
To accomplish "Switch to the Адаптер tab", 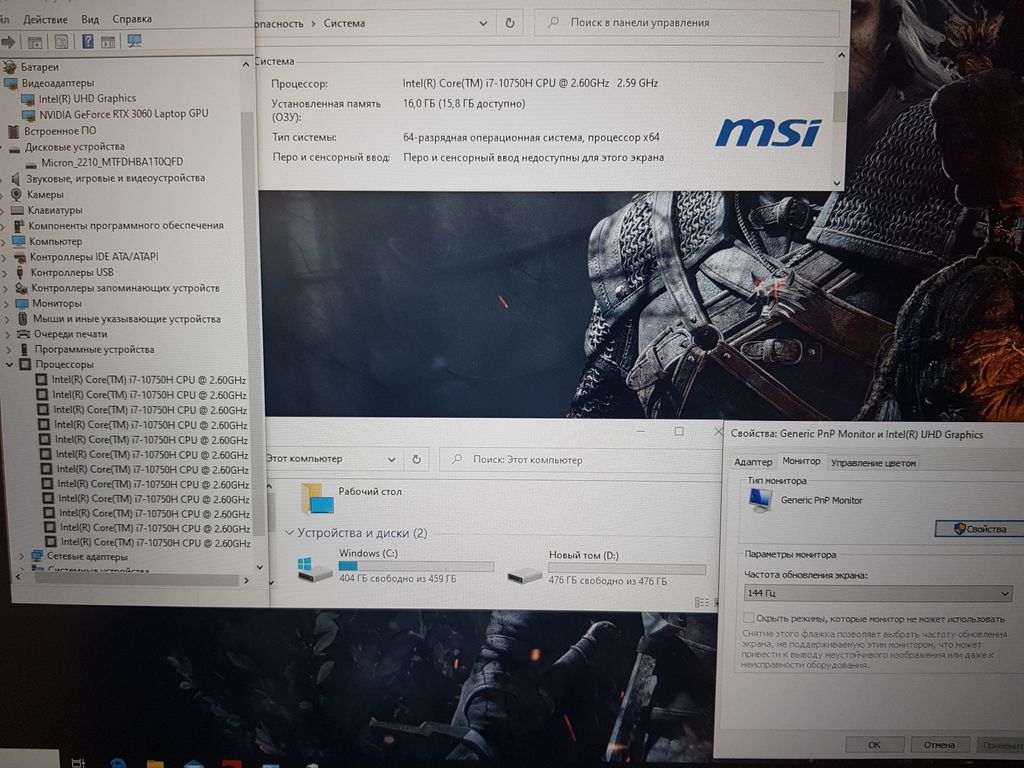I will point(753,461).
